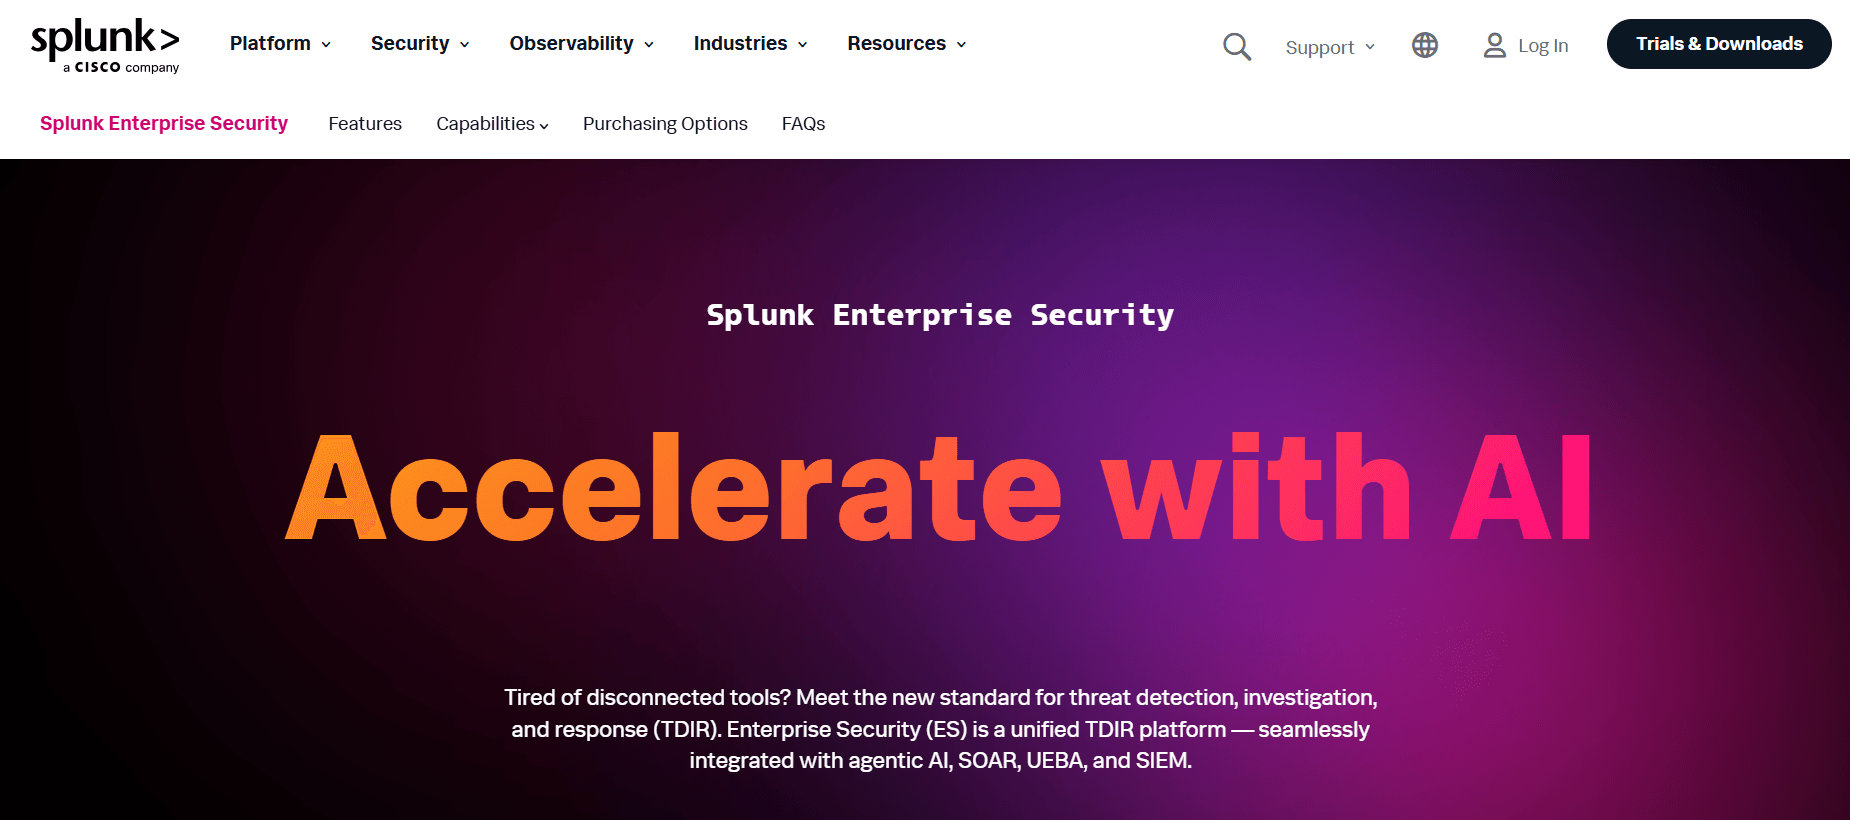
Task: Select the language globe in the navigation bar
Action: (1424, 45)
